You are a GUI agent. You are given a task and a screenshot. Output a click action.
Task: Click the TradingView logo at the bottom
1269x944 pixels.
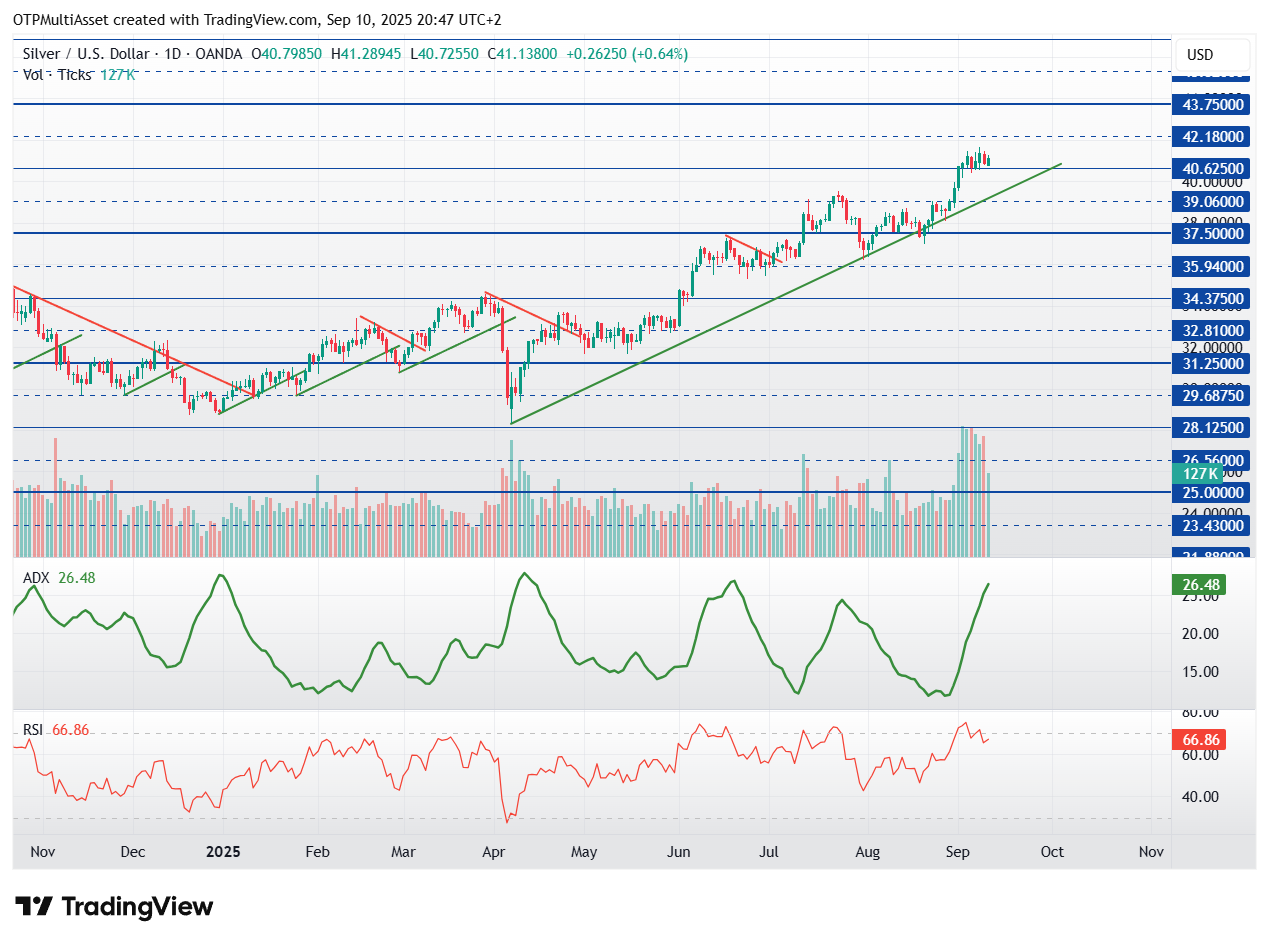115,907
